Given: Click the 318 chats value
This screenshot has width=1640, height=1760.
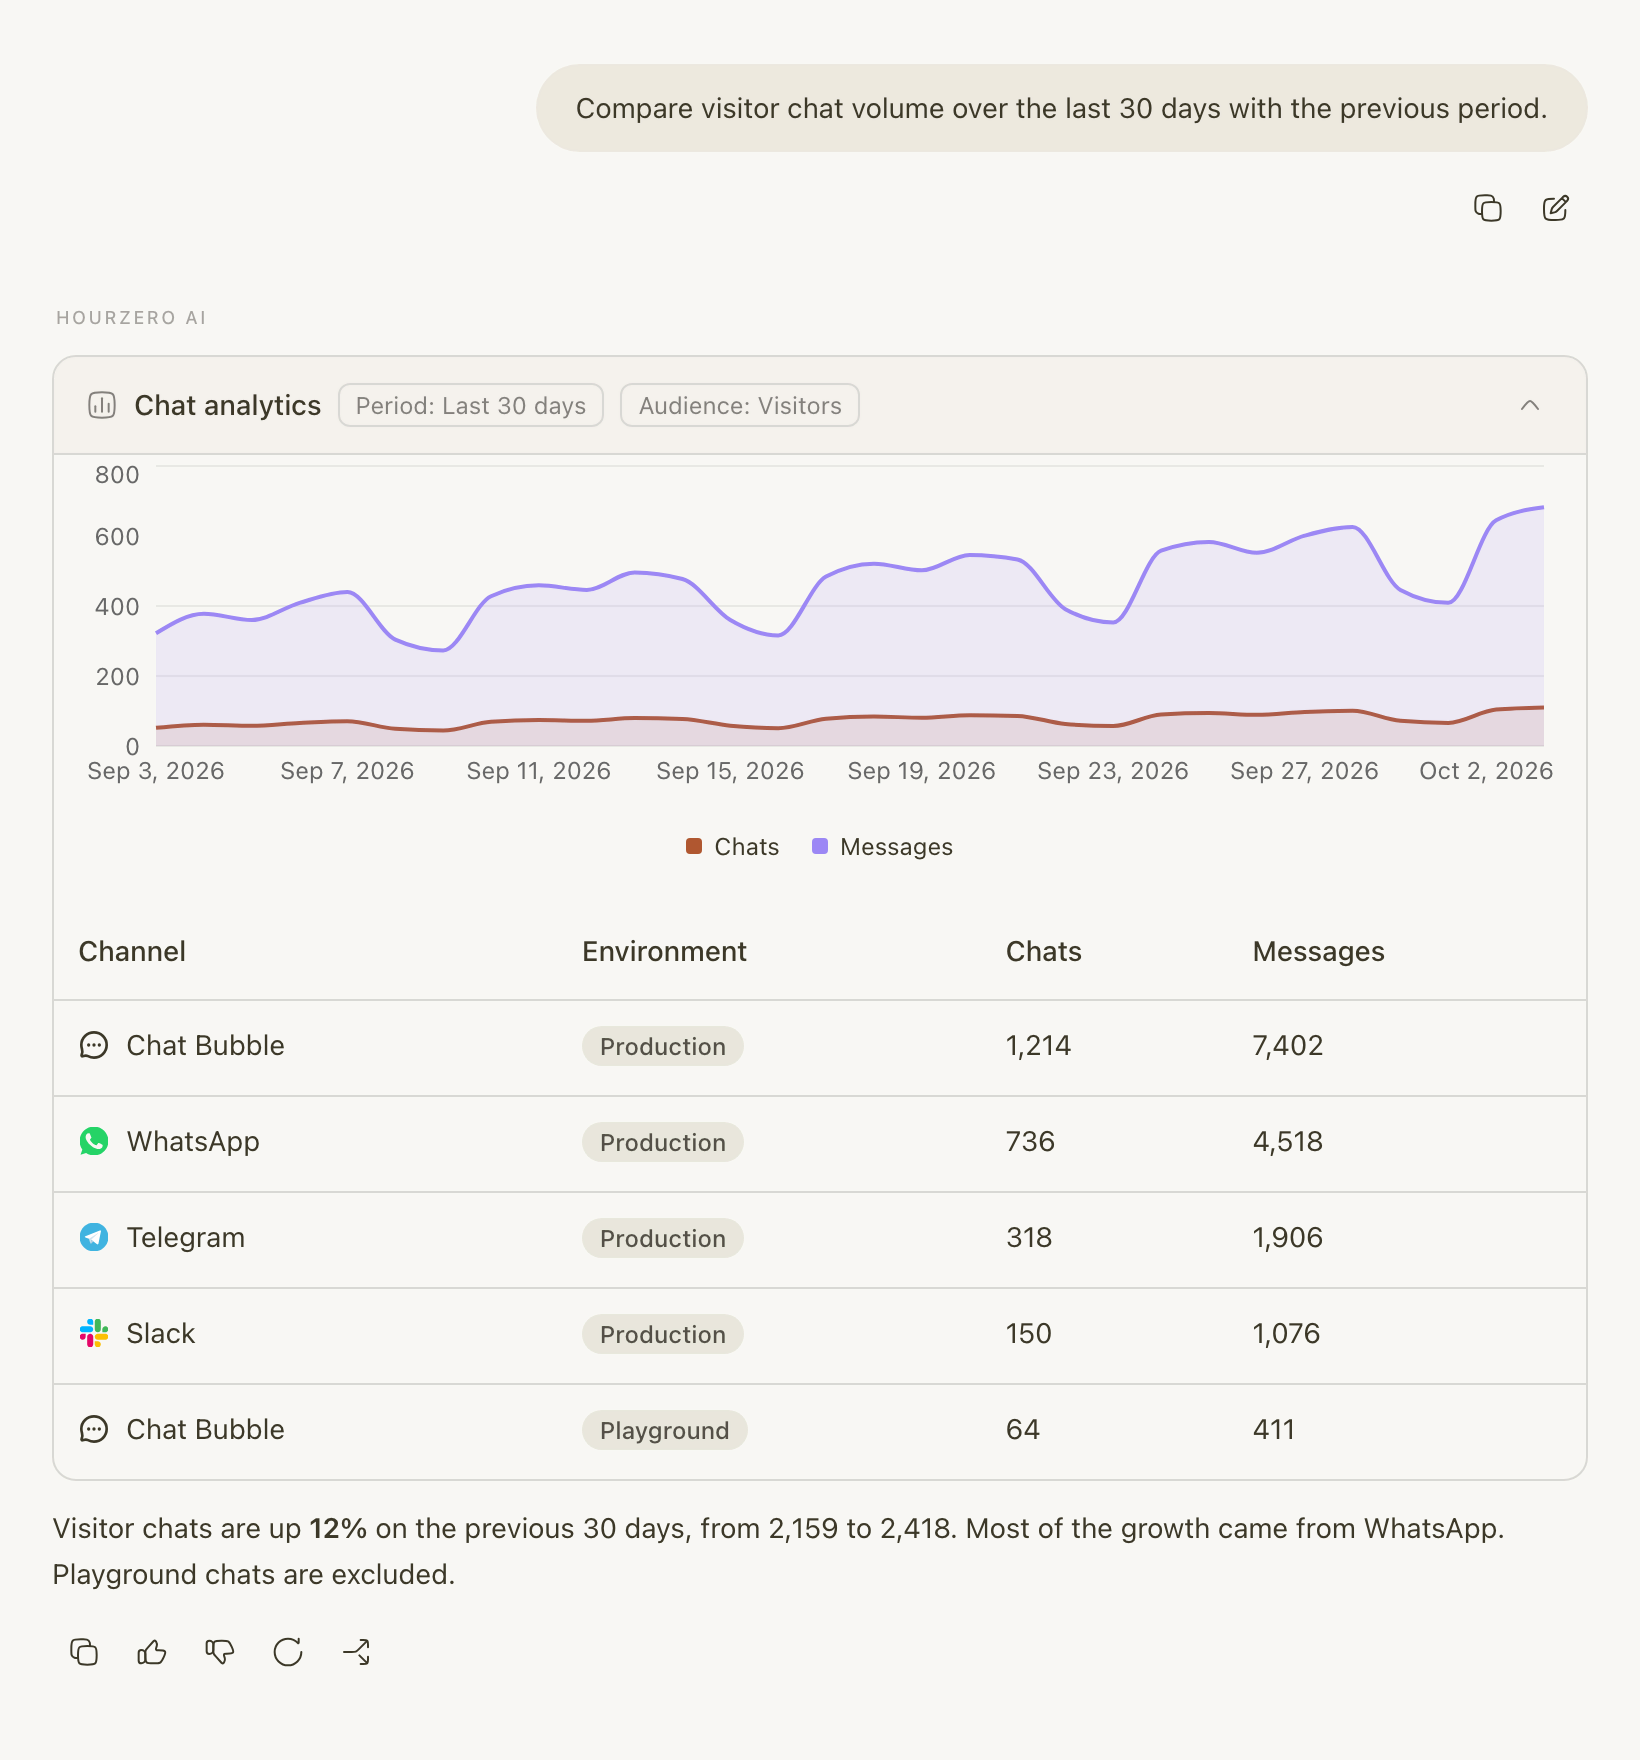Looking at the screenshot, I should [x=1029, y=1238].
